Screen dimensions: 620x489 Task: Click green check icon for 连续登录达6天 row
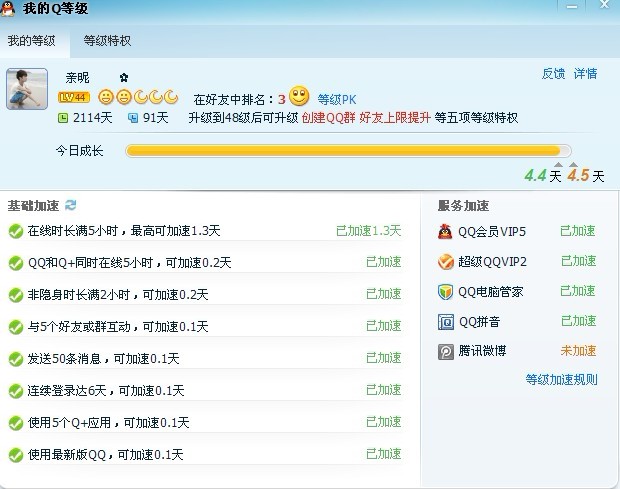(16, 391)
